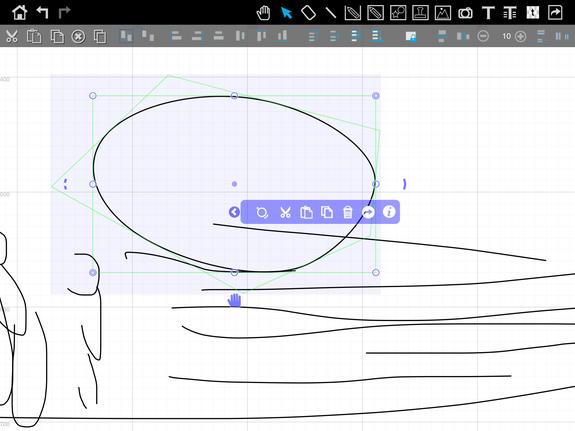Screen dimensions: 575x431
Task: Decrease spacing value with minus button
Action: 483,36
